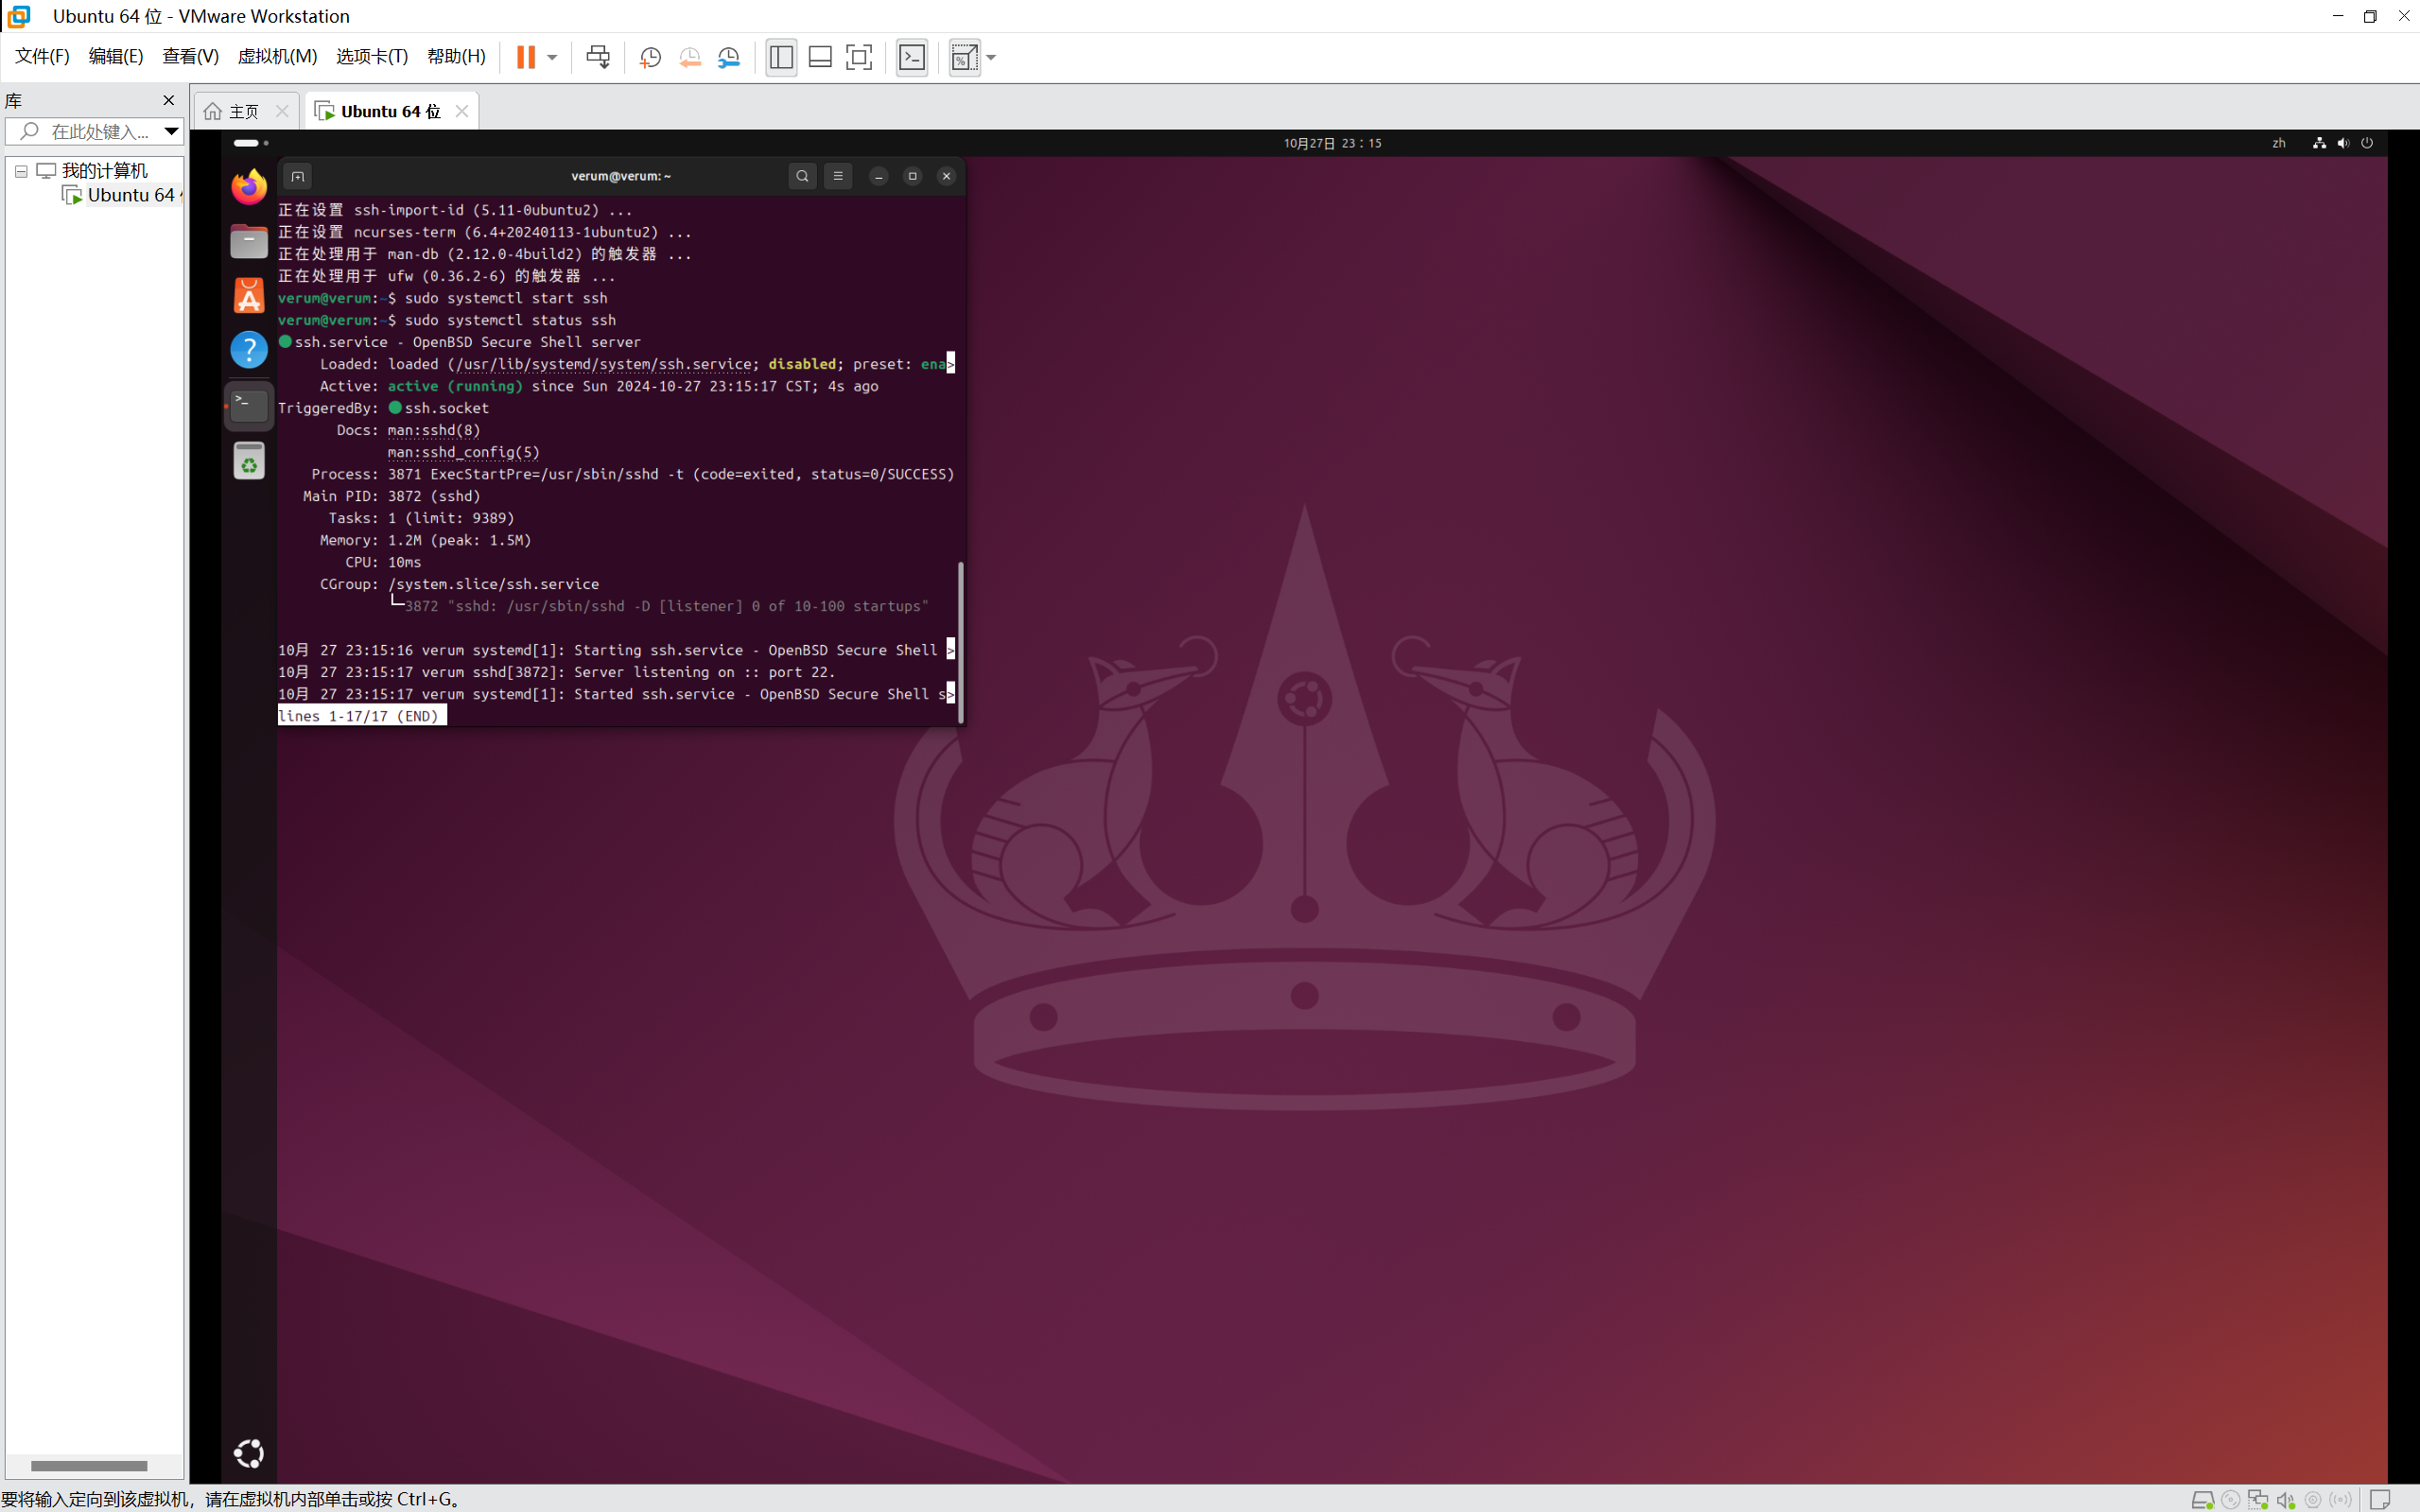
Task: Open the Trash icon in dock
Action: [249, 461]
